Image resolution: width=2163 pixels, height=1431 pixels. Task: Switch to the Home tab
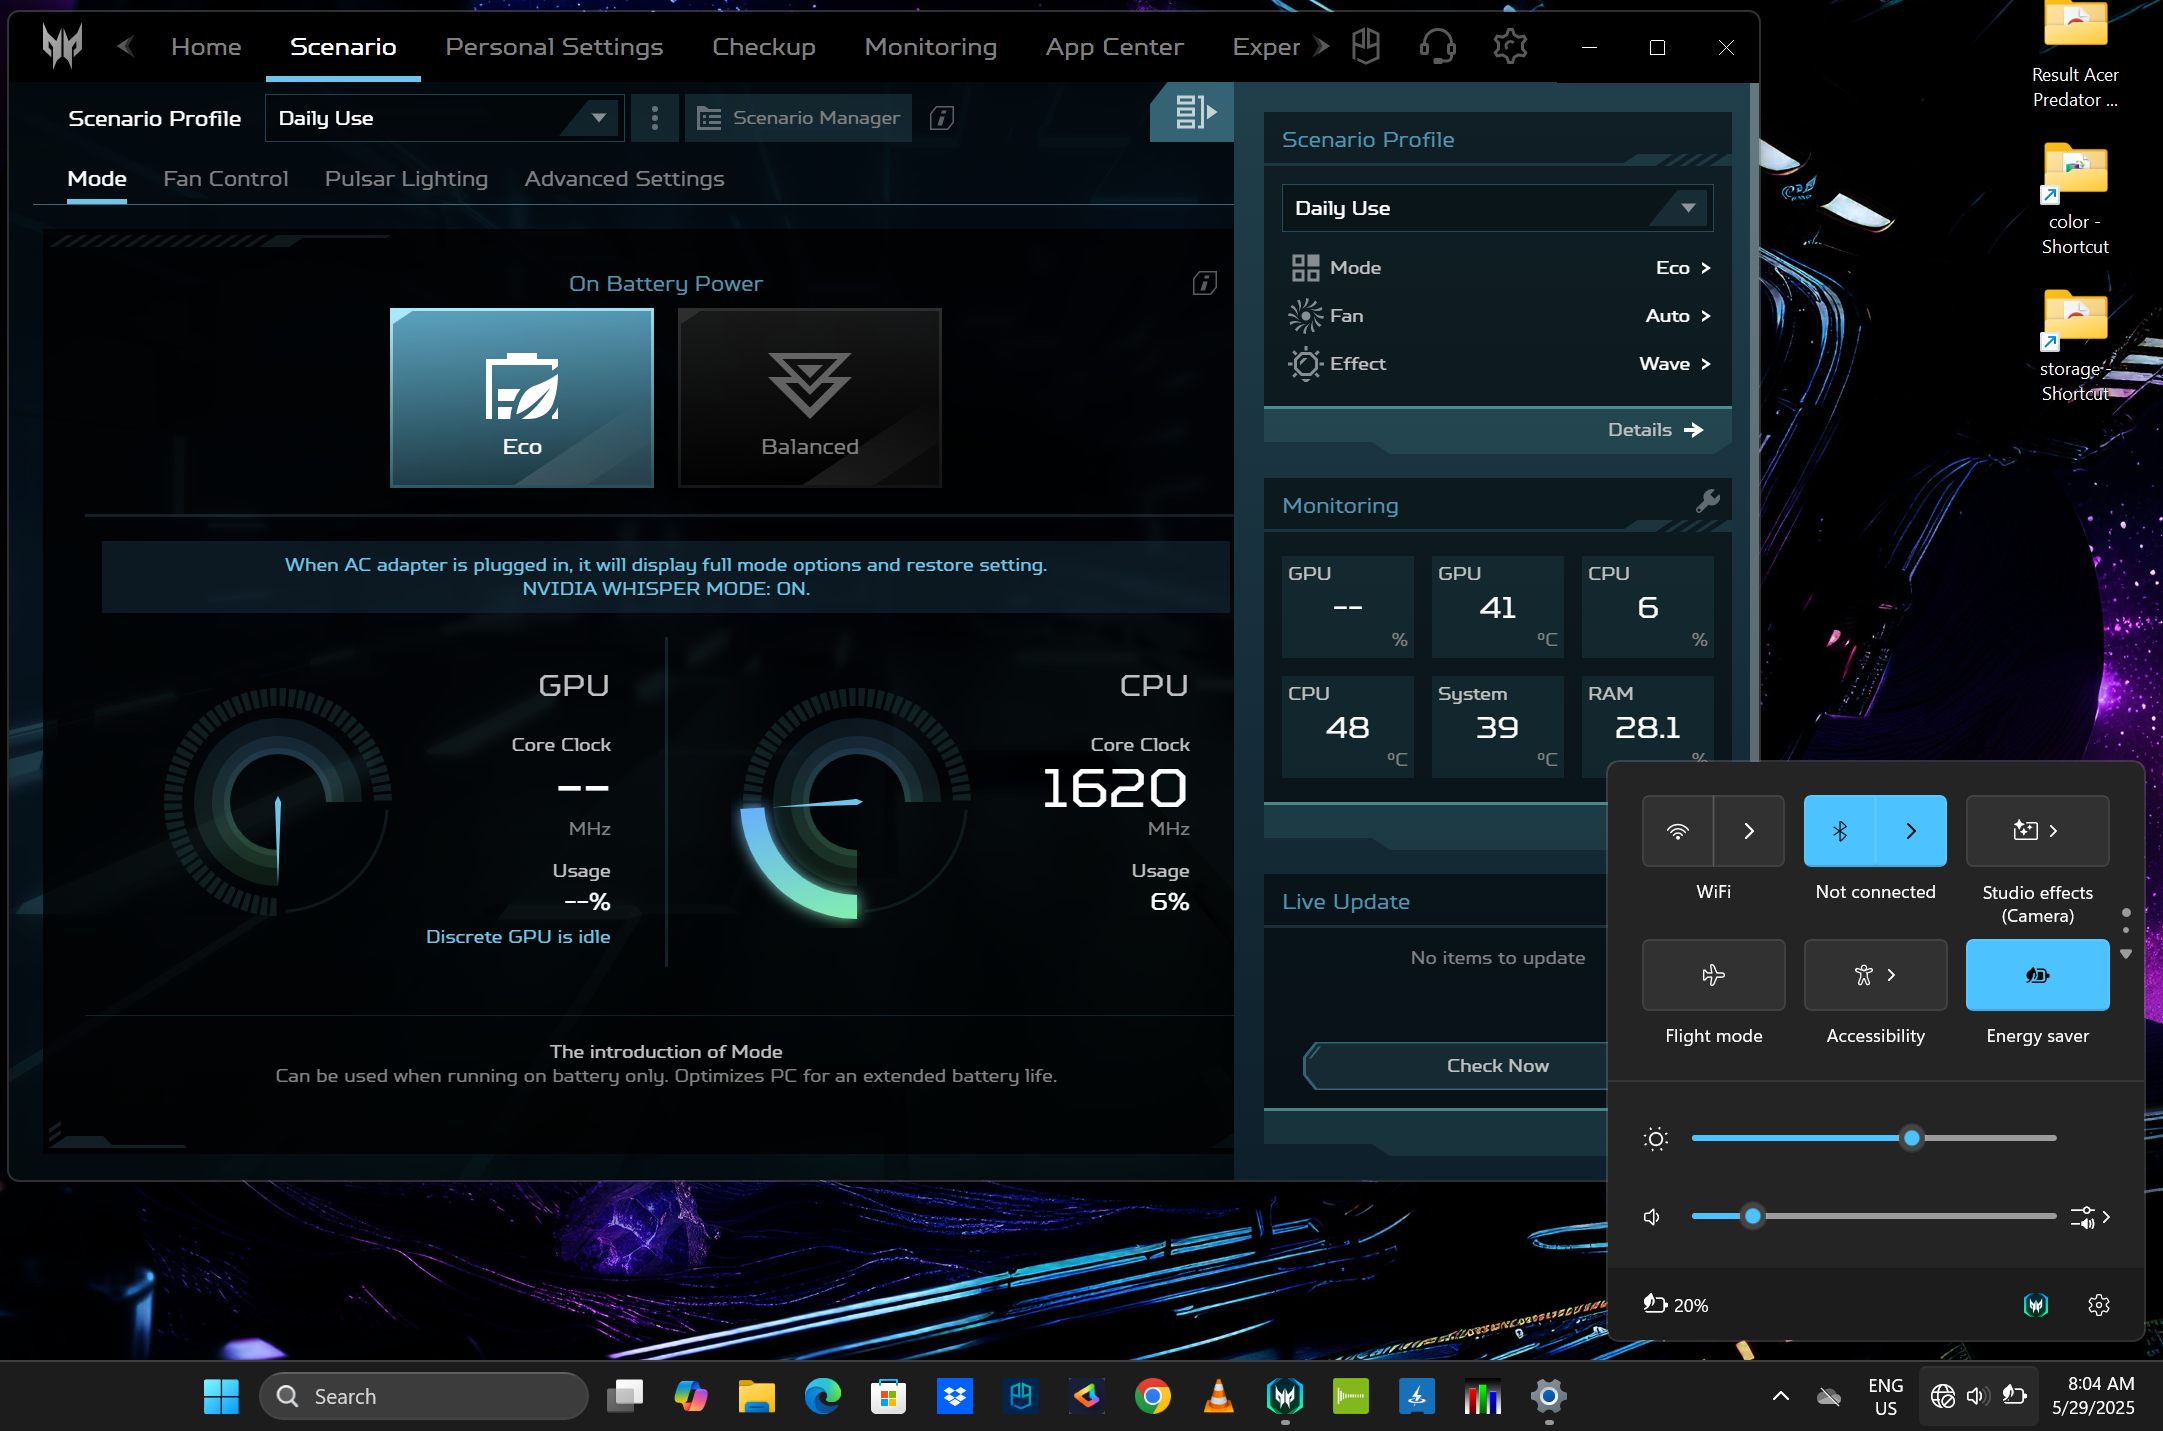coord(206,47)
